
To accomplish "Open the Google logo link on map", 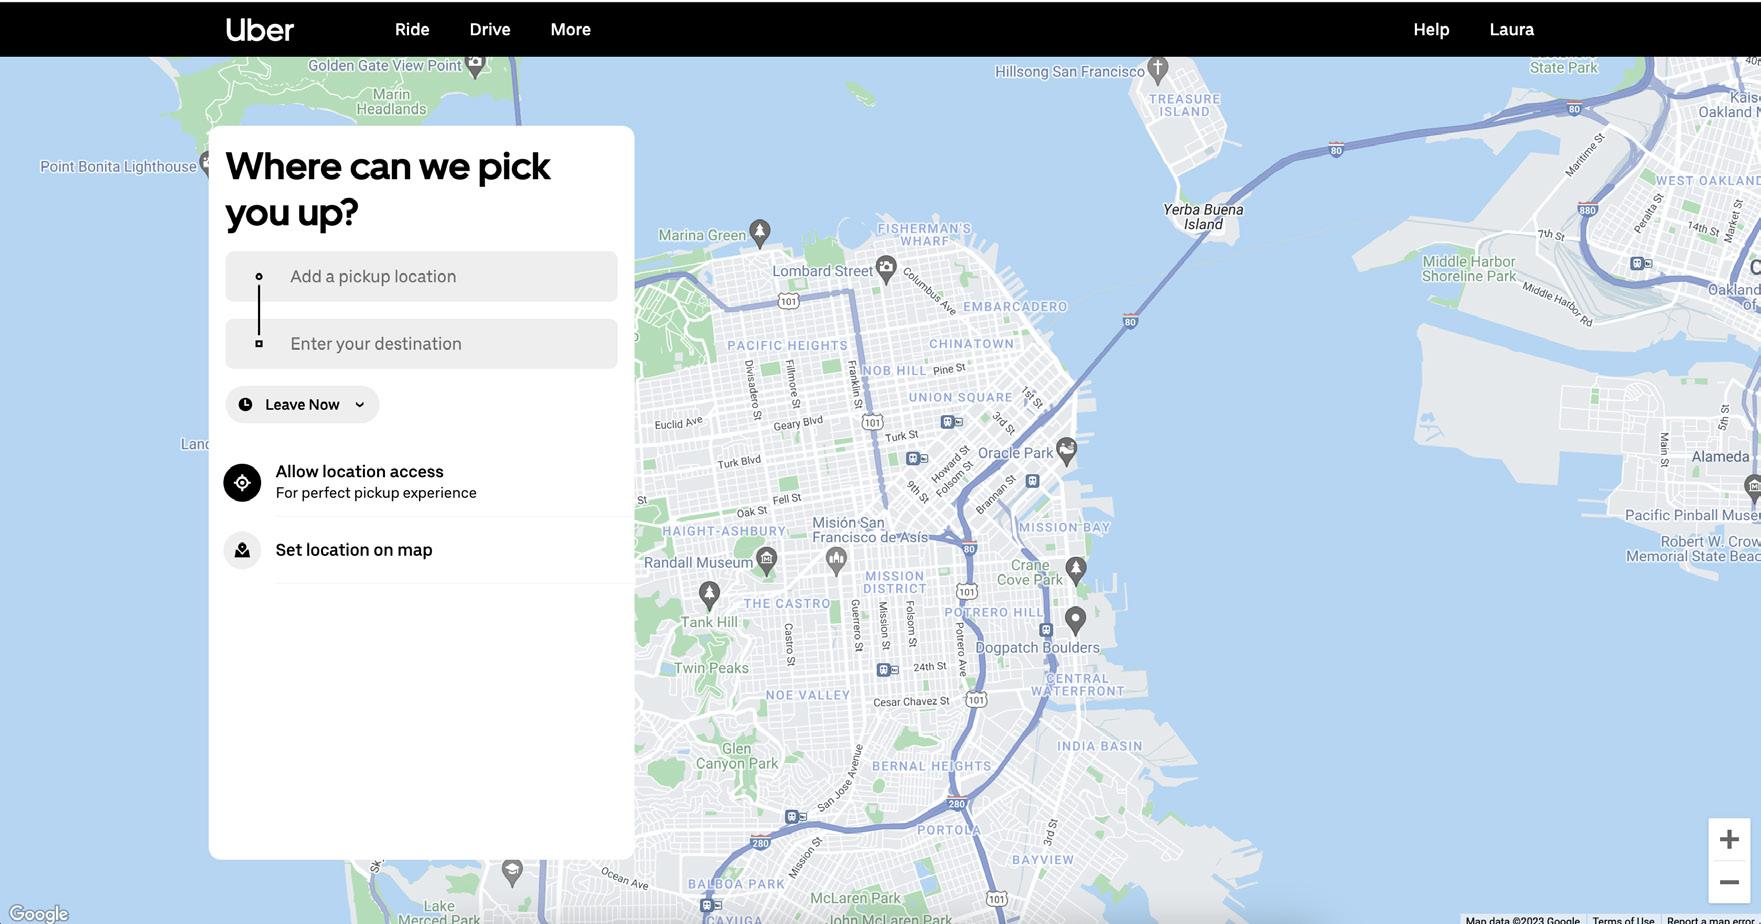I will point(39,913).
